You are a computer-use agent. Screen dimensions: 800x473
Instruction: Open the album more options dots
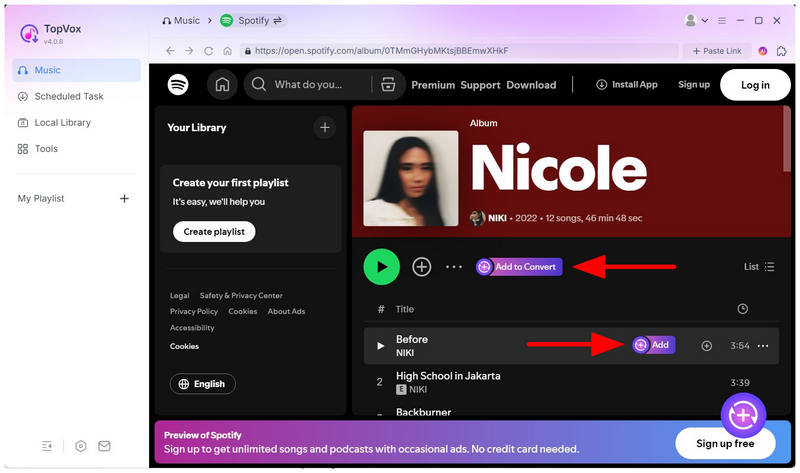pos(454,266)
